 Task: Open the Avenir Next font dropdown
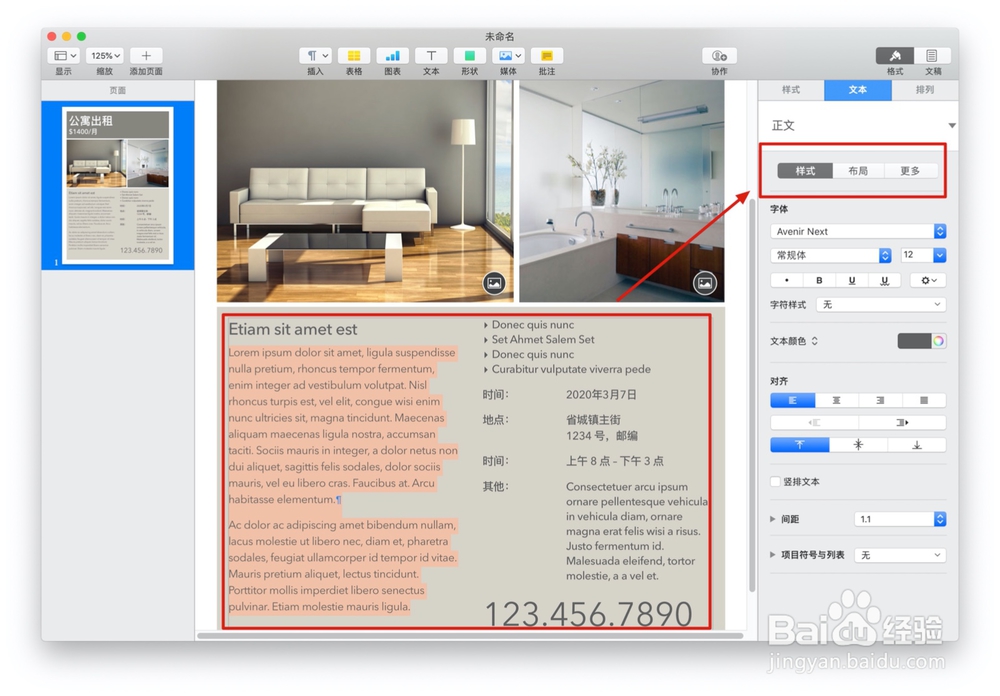tap(858, 231)
